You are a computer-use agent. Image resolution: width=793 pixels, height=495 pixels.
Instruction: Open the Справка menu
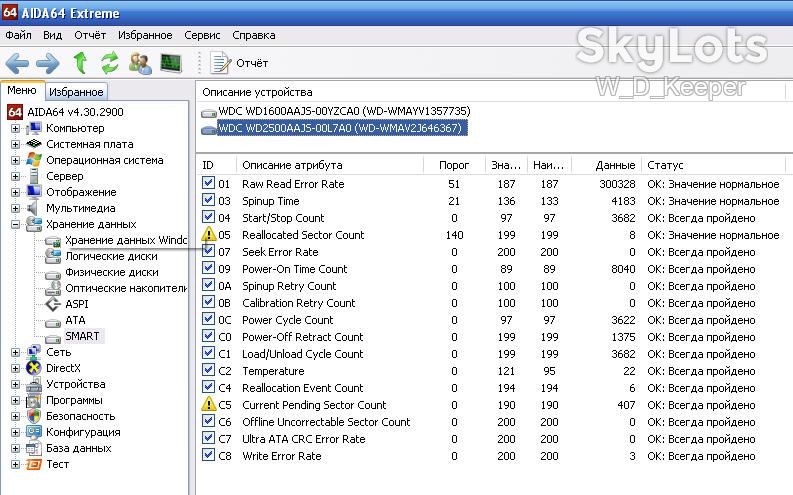click(x=254, y=35)
